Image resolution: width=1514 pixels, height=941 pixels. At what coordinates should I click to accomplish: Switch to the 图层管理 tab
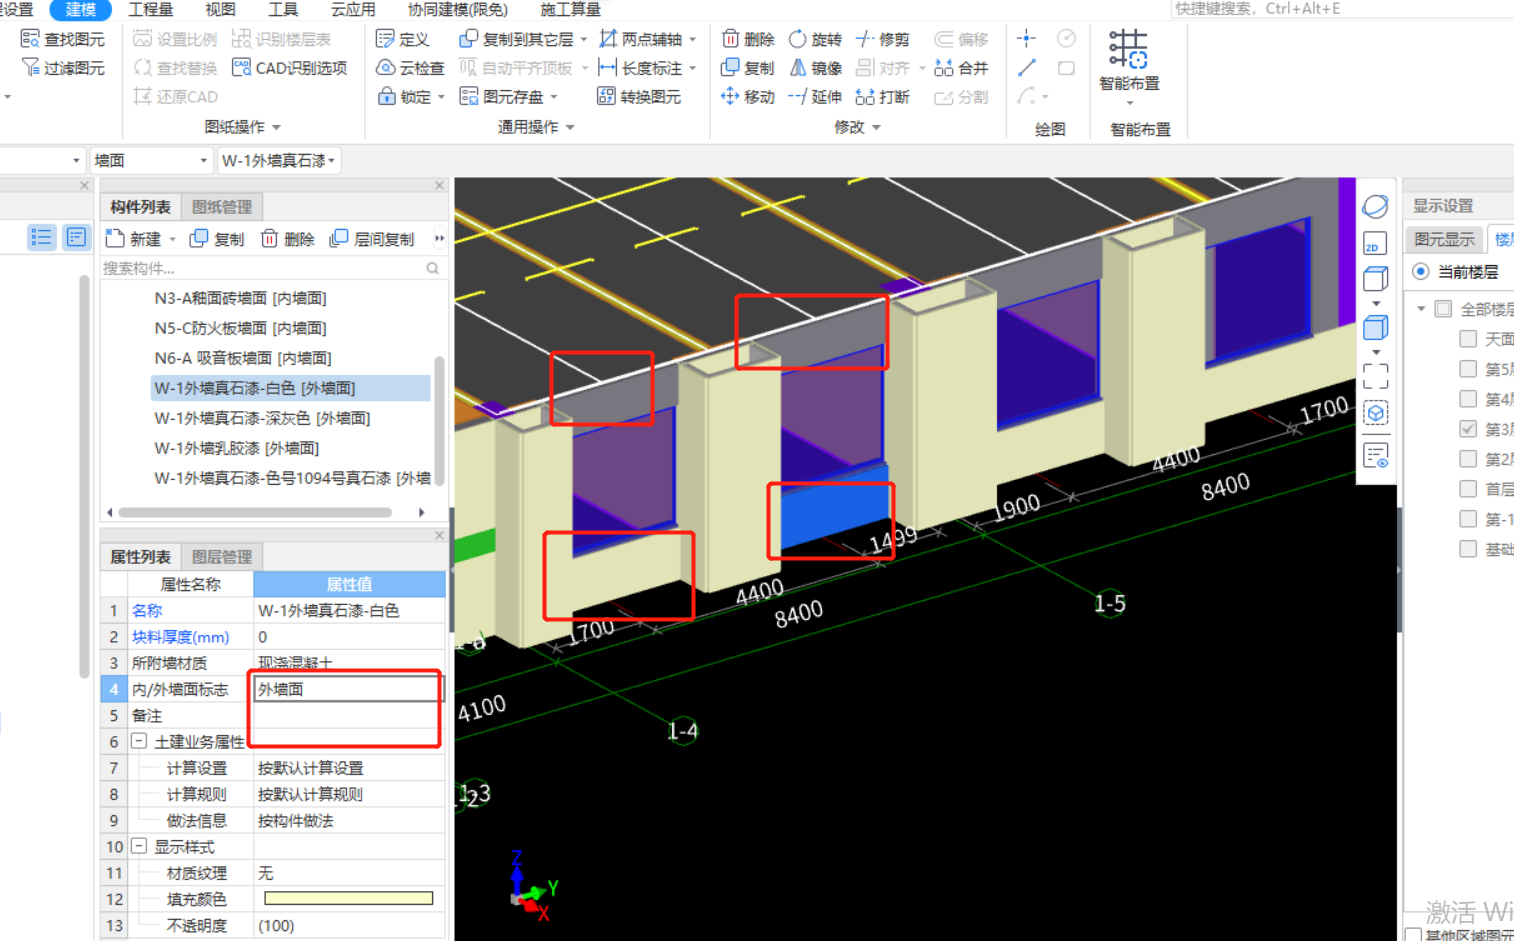point(222,557)
